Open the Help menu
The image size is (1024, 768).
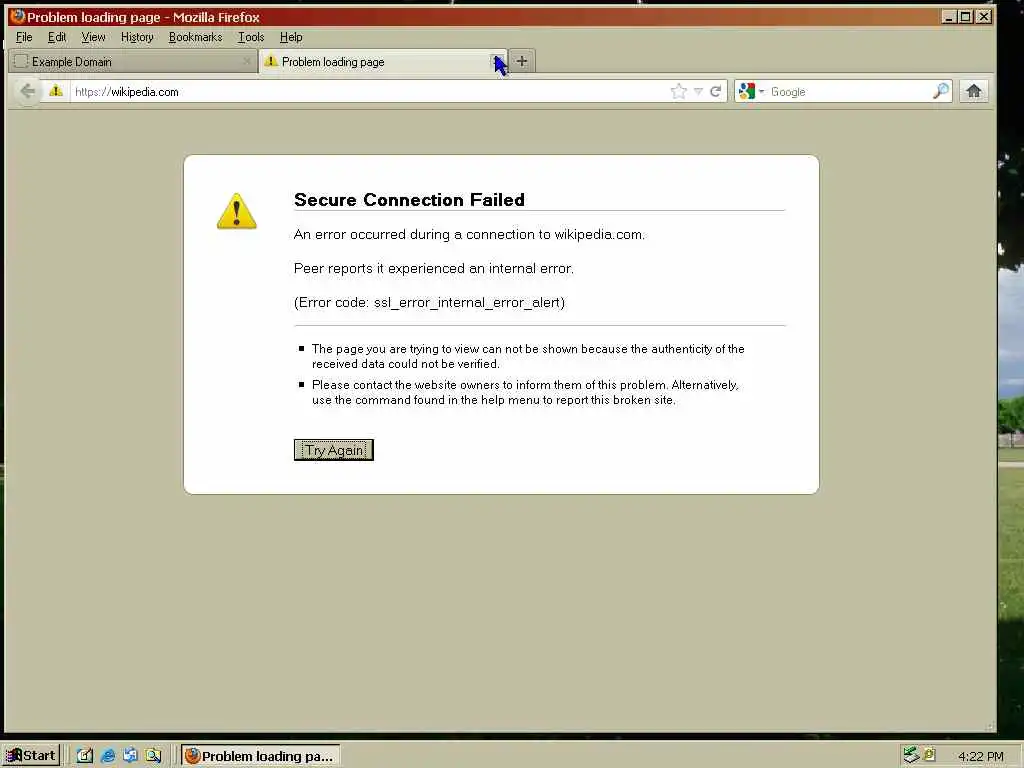[291, 37]
